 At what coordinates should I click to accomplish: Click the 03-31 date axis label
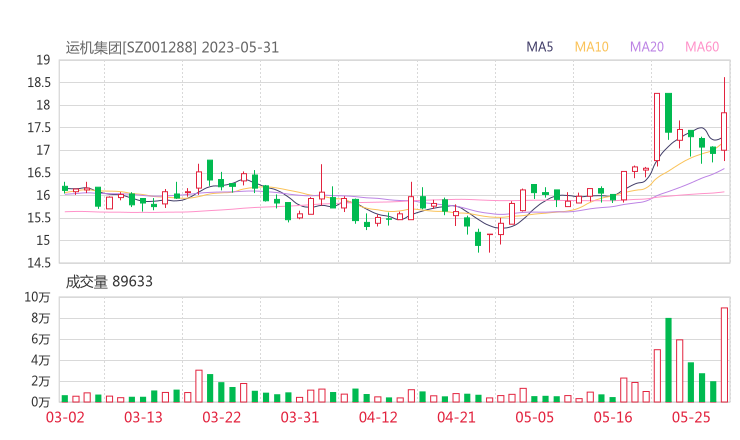(x=300, y=417)
